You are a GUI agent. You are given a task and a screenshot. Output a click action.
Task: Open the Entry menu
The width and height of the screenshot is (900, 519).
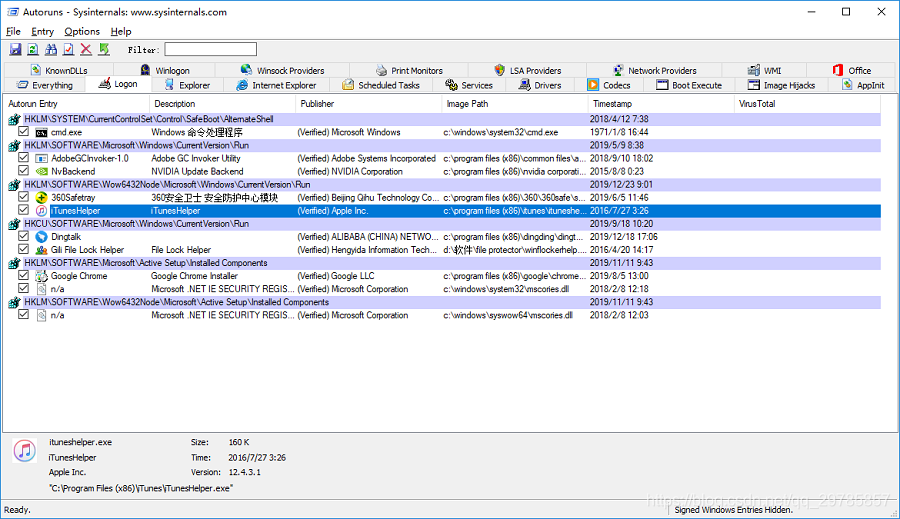(x=42, y=32)
